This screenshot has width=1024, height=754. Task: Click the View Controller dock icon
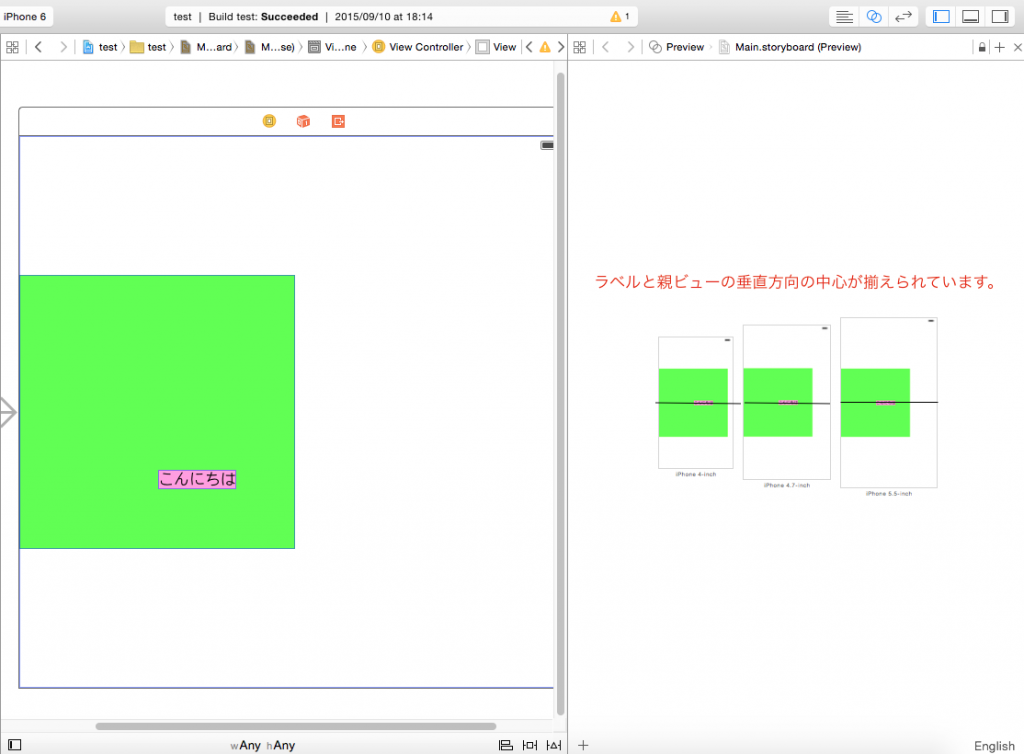coord(269,121)
